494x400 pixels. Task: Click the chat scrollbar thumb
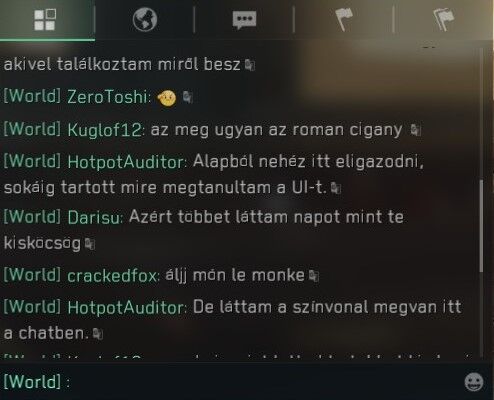click(481, 226)
